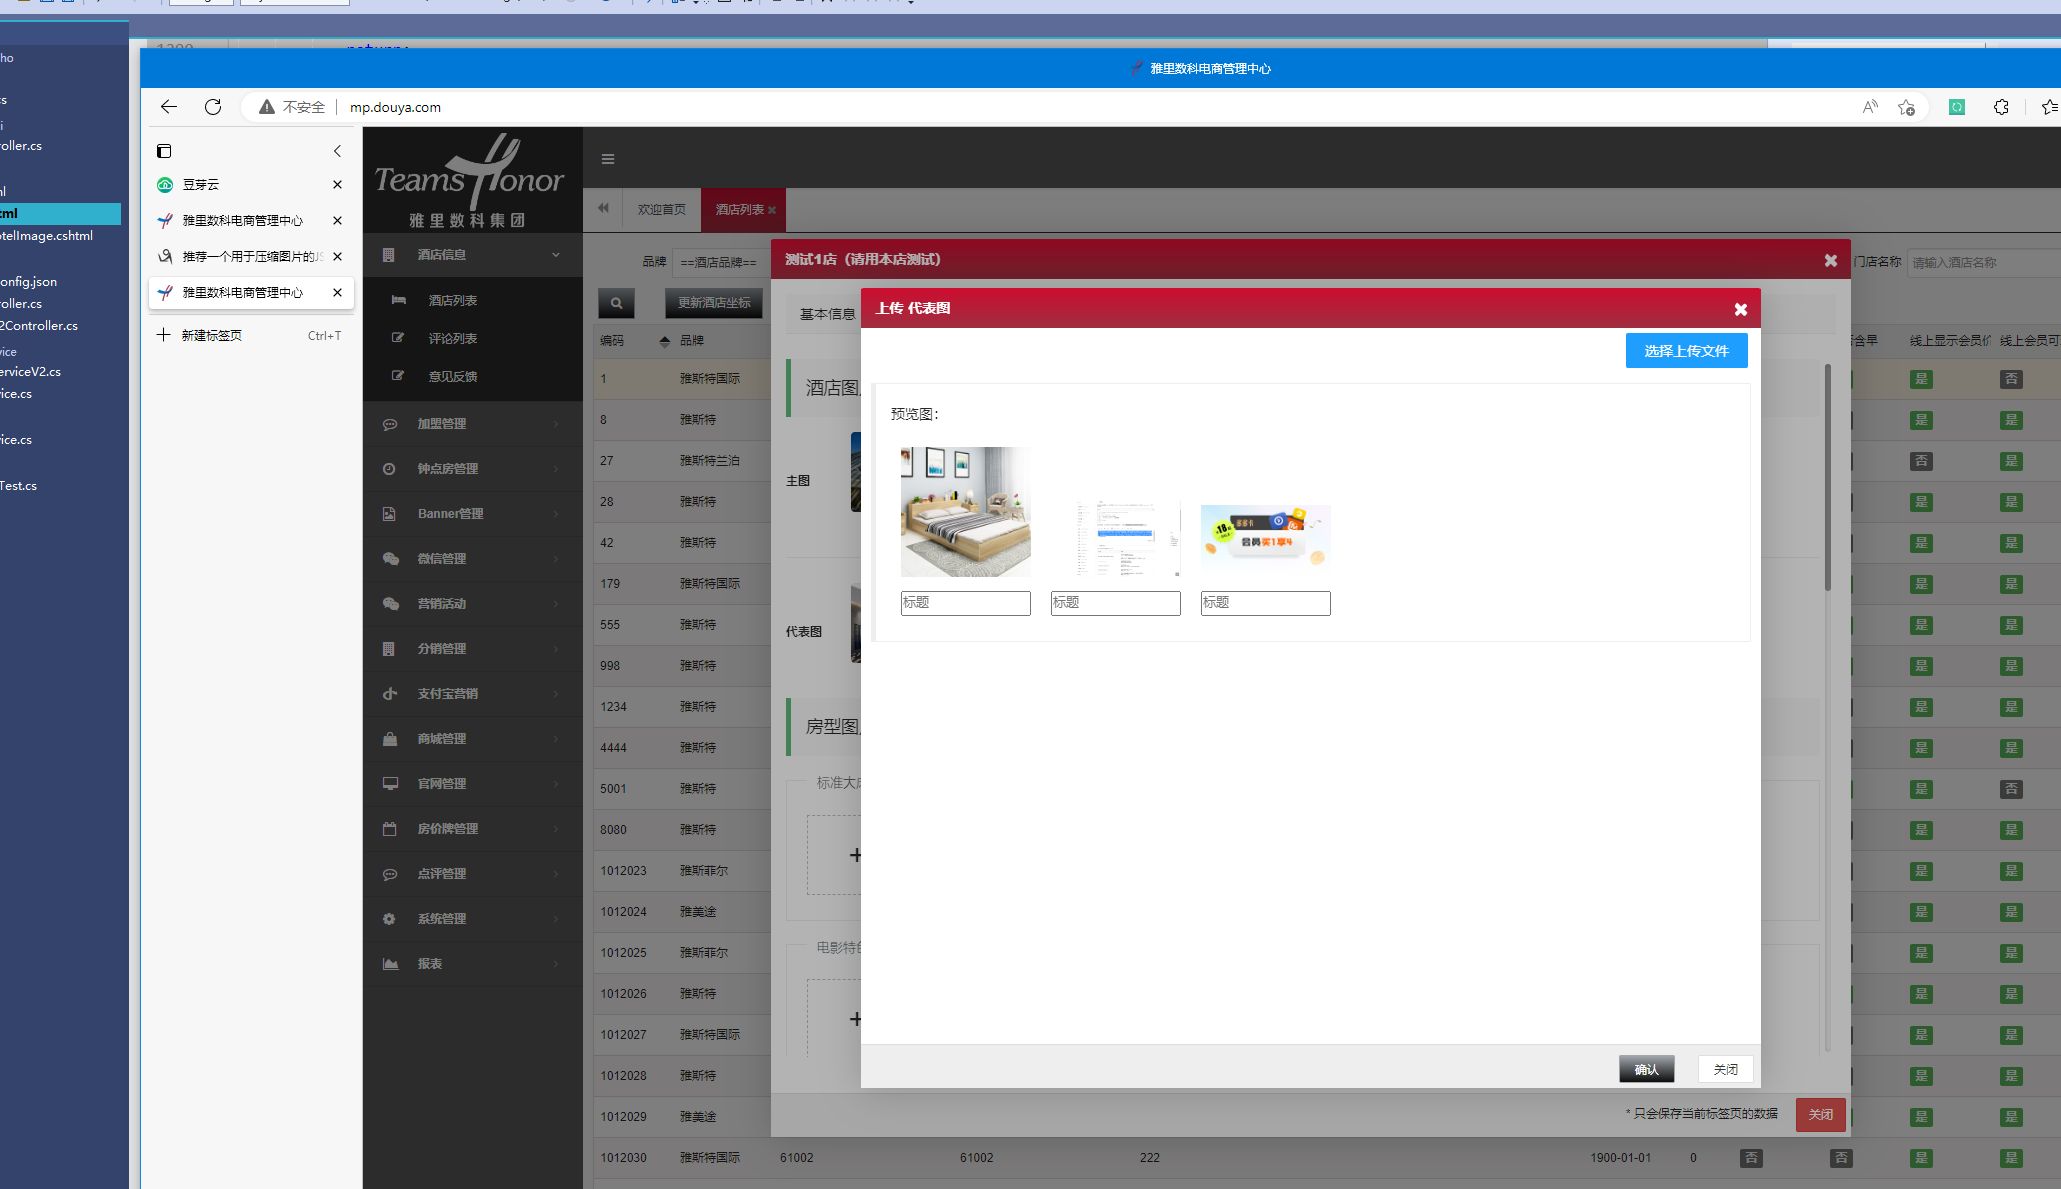Click the dialog vertical scrollbar
Screen dimensions: 2061x1189
[1828, 478]
